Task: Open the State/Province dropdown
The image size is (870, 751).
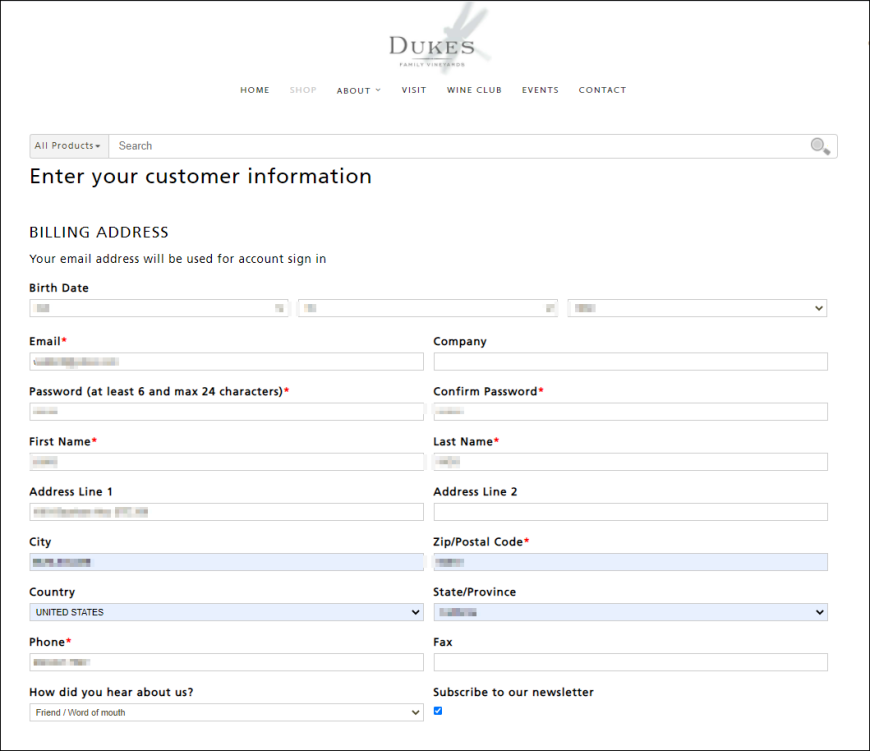Action: pyautogui.click(x=630, y=612)
